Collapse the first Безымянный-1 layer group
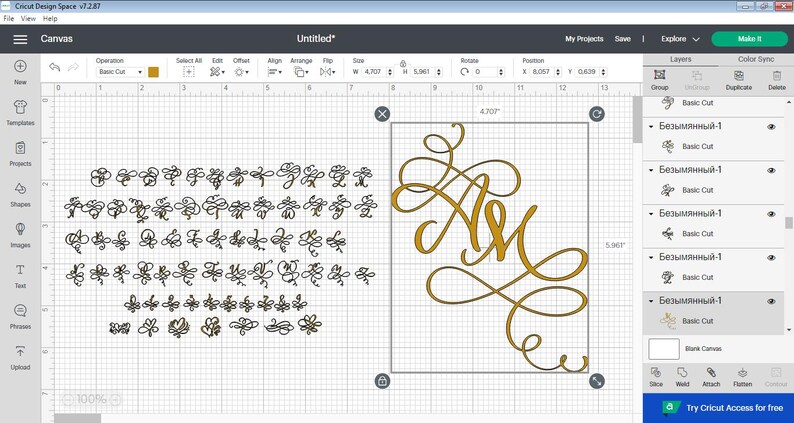 click(x=651, y=127)
